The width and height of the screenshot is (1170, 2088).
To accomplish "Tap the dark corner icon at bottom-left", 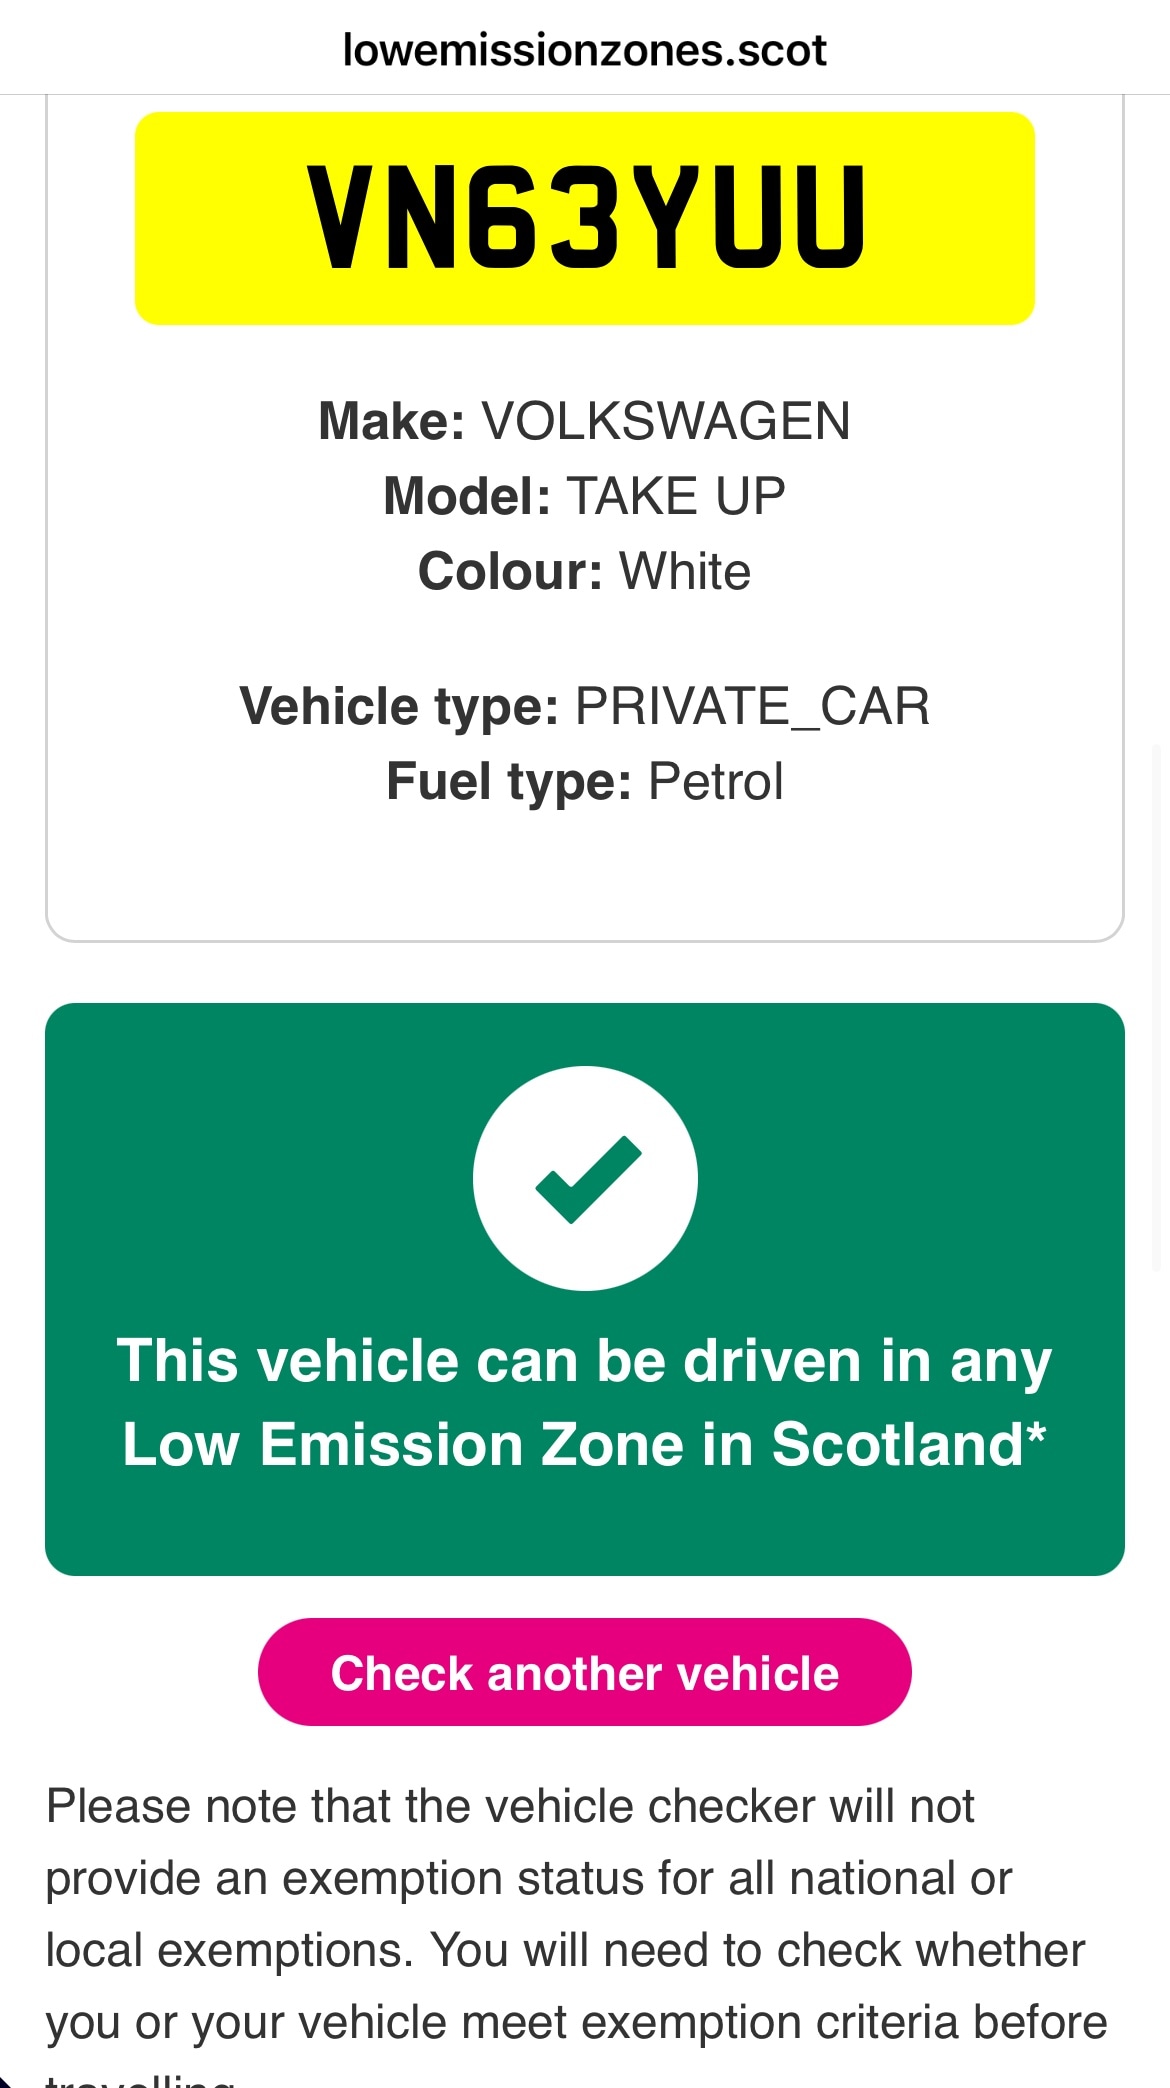I will click(6, 2080).
